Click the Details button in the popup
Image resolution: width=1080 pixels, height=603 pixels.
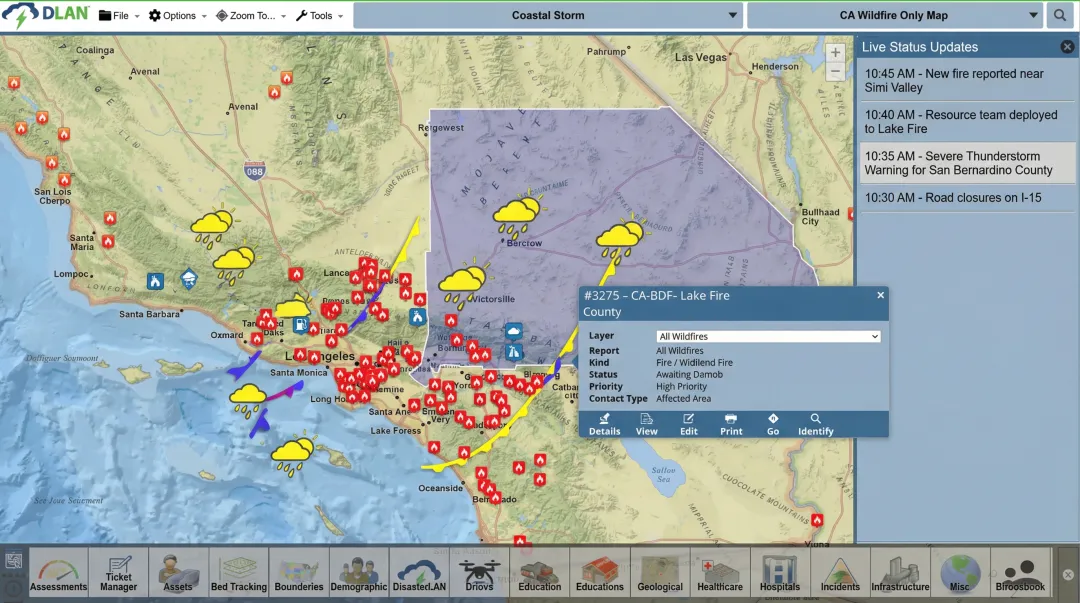click(x=604, y=424)
